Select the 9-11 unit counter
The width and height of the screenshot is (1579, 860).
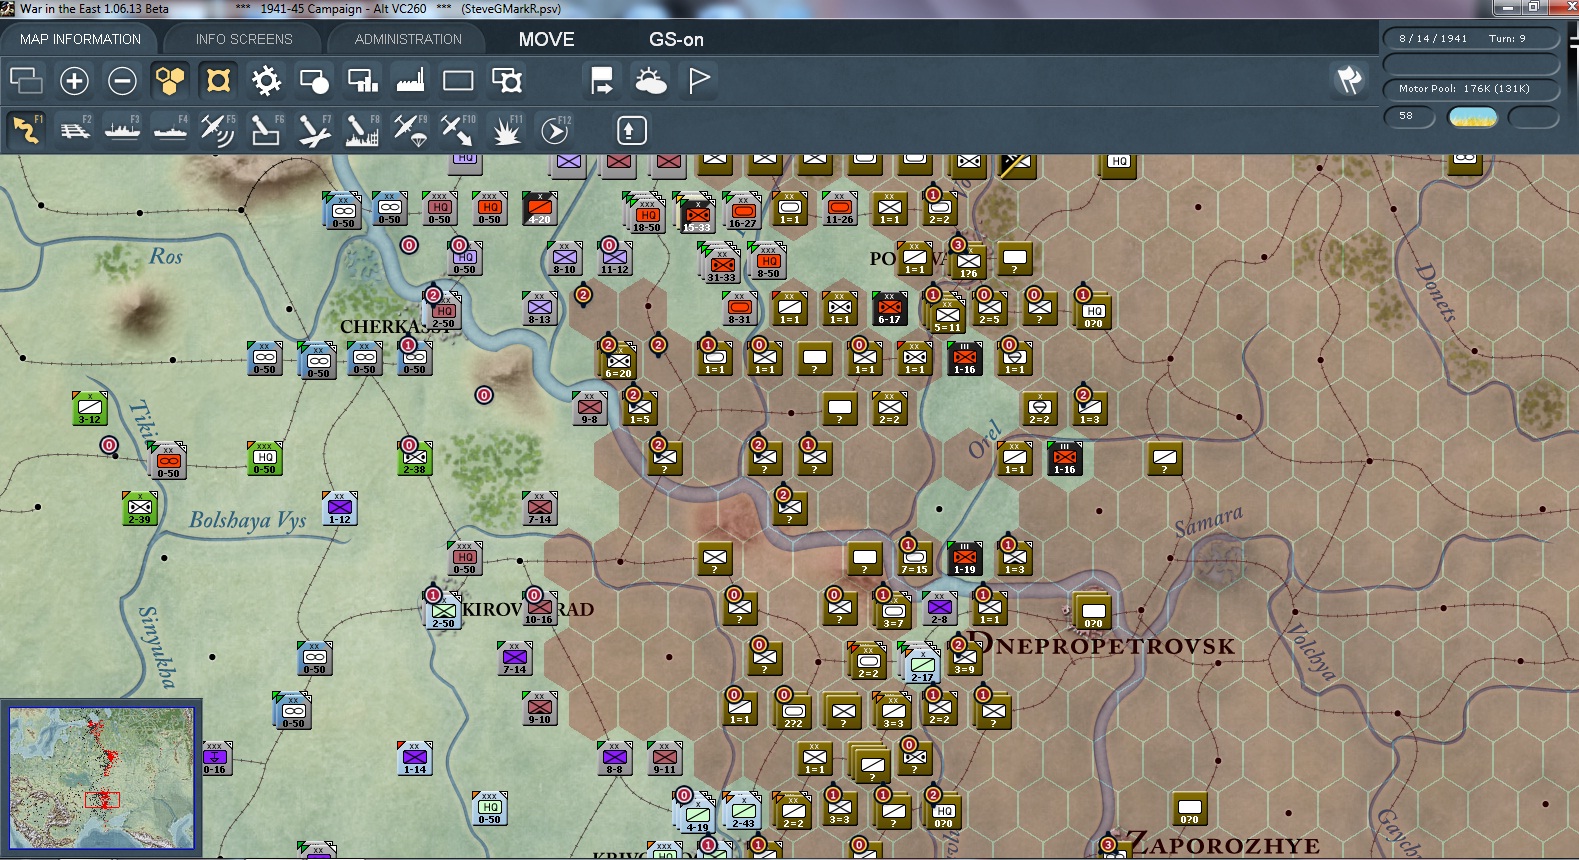pyautogui.click(x=665, y=758)
